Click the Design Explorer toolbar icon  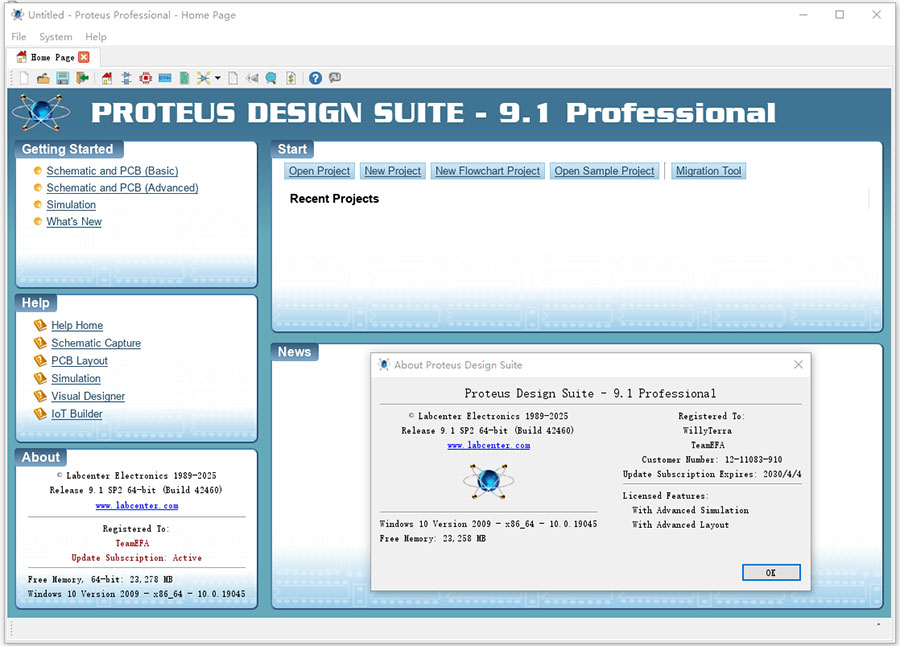click(204, 78)
